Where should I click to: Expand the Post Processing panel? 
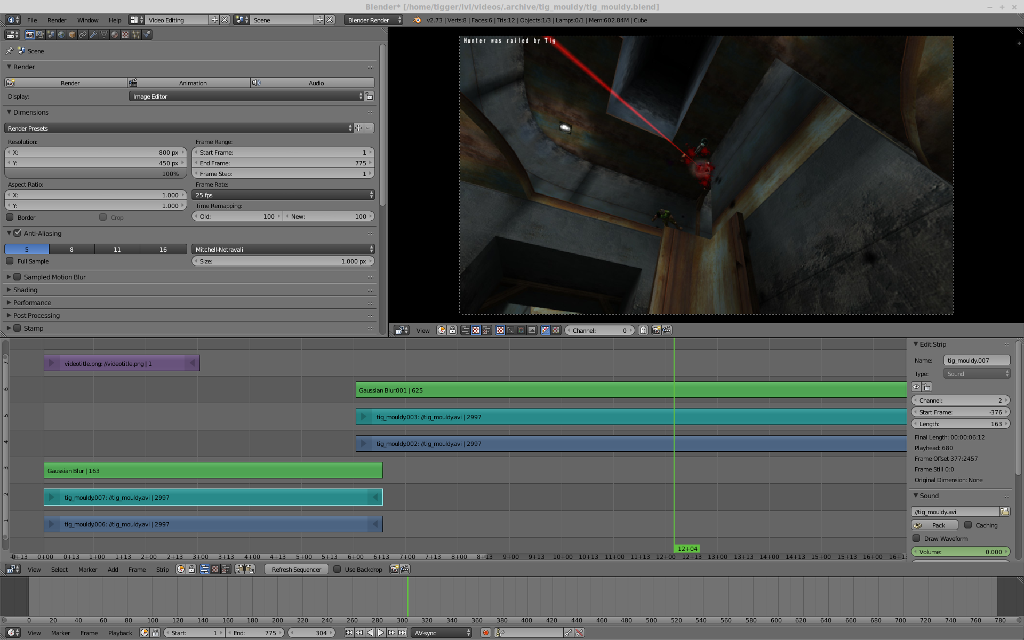37,315
